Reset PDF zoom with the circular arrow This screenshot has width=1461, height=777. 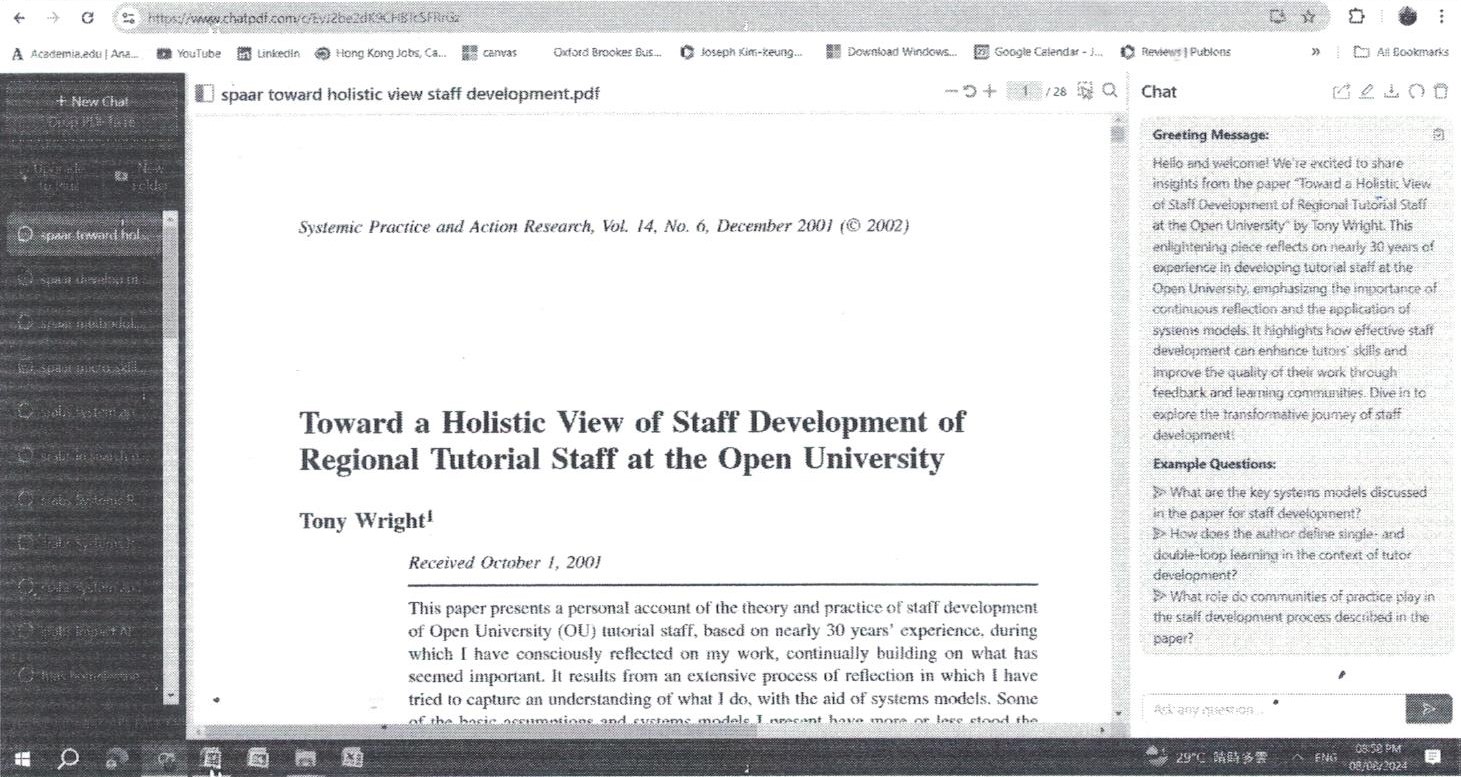coord(969,91)
